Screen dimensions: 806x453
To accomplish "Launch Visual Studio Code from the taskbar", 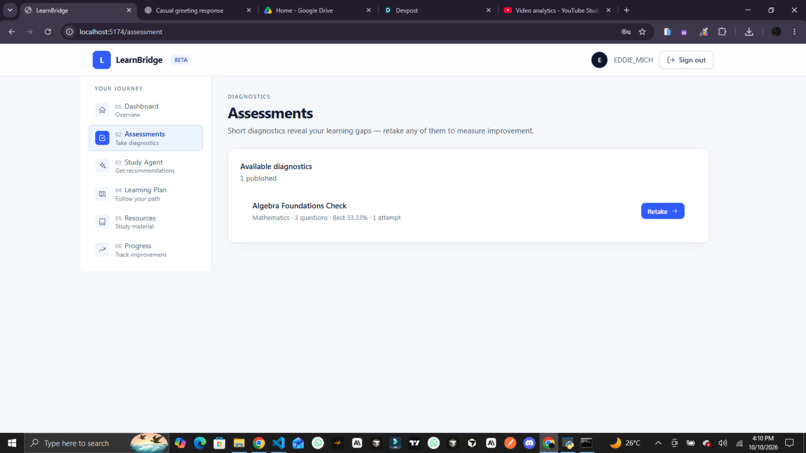I will (x=278, y=443).
